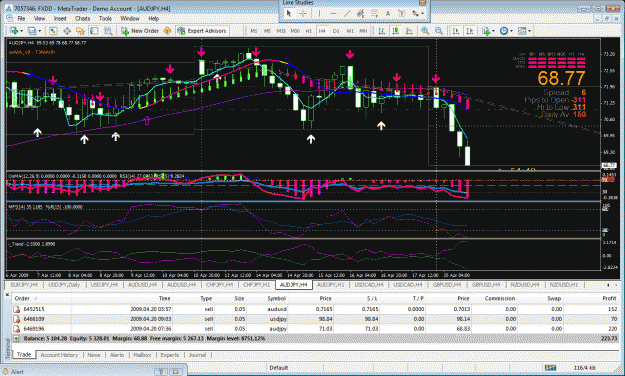Open the Navigator panel icon
This screenshot has height=376, width=625.
(x=81, y=31)
